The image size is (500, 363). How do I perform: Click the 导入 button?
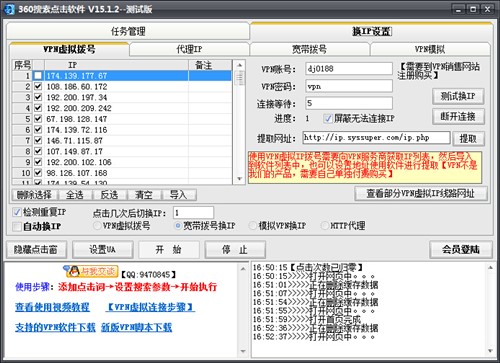(x=179, y=195)
